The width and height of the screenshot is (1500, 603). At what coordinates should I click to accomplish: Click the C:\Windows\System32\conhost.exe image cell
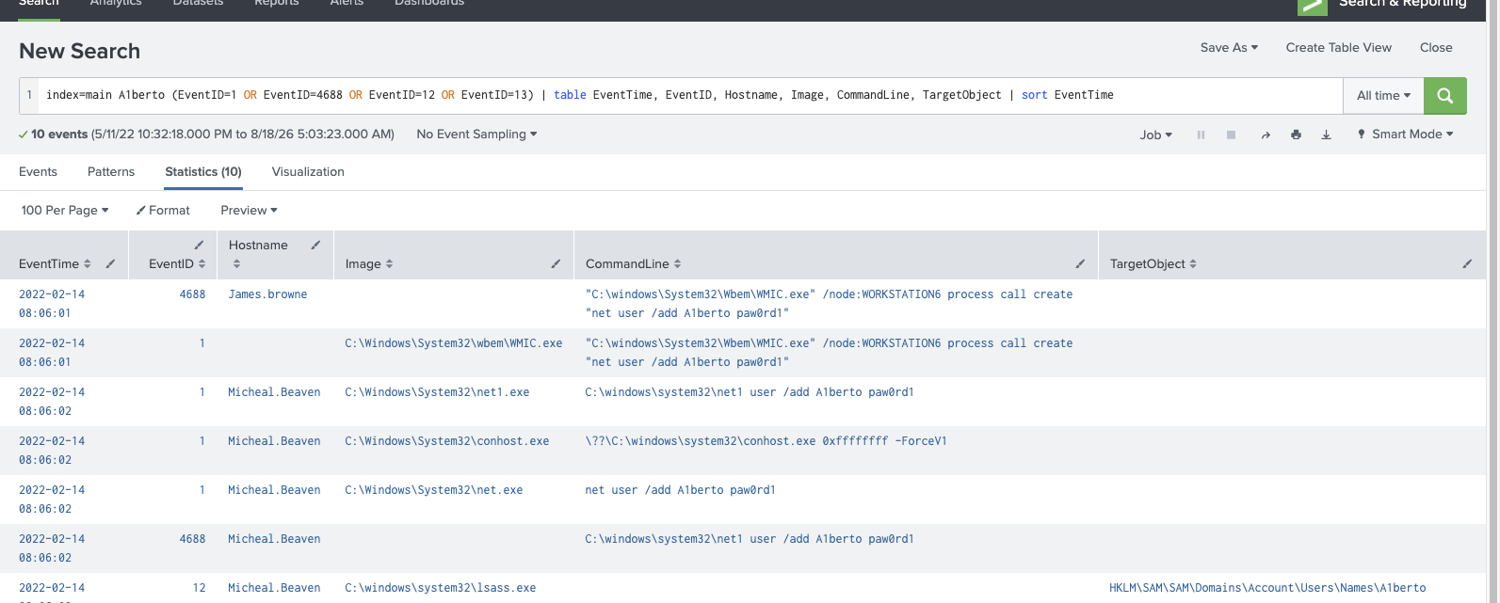447,441
